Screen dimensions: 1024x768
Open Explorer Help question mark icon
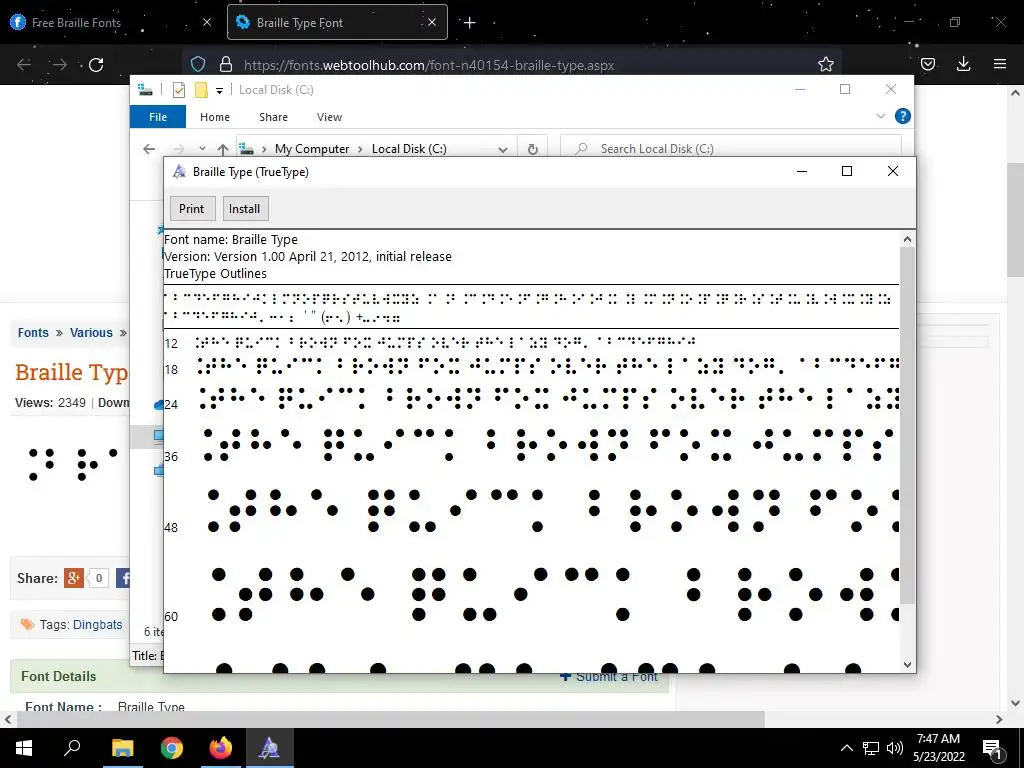pyautogui.click(x=903, y=116)
